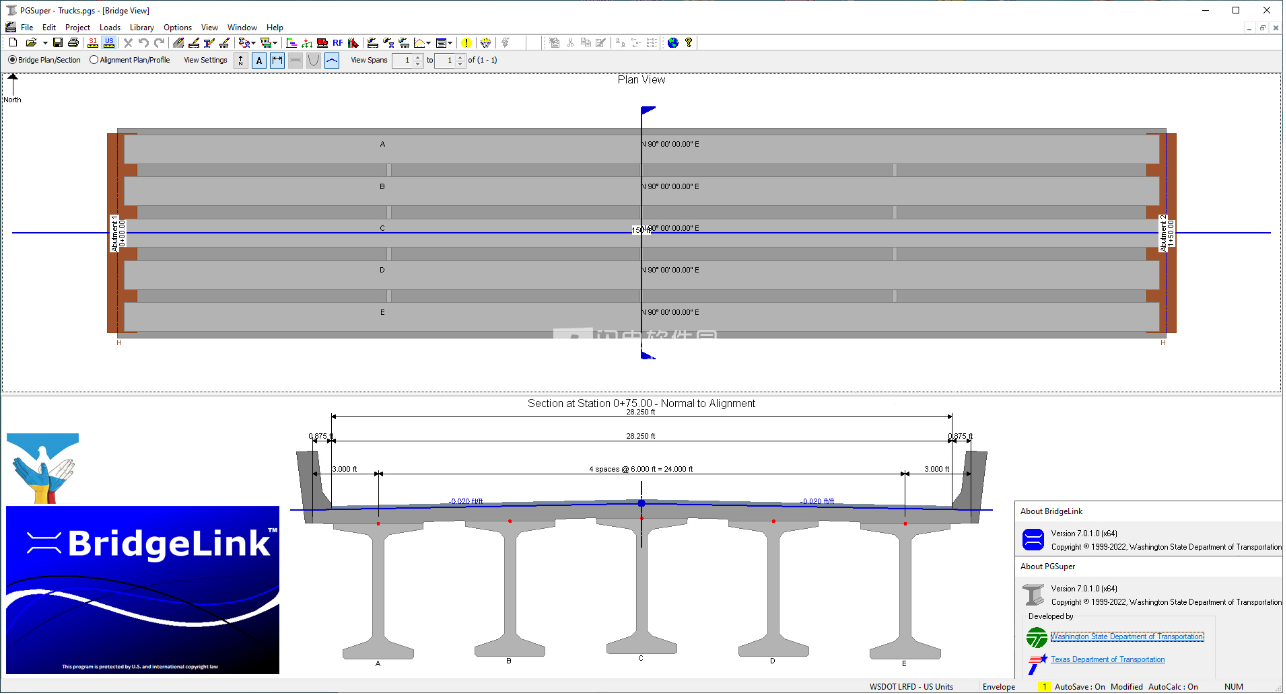Open the Library menu
1286x694 pixels.
point(142,27)
